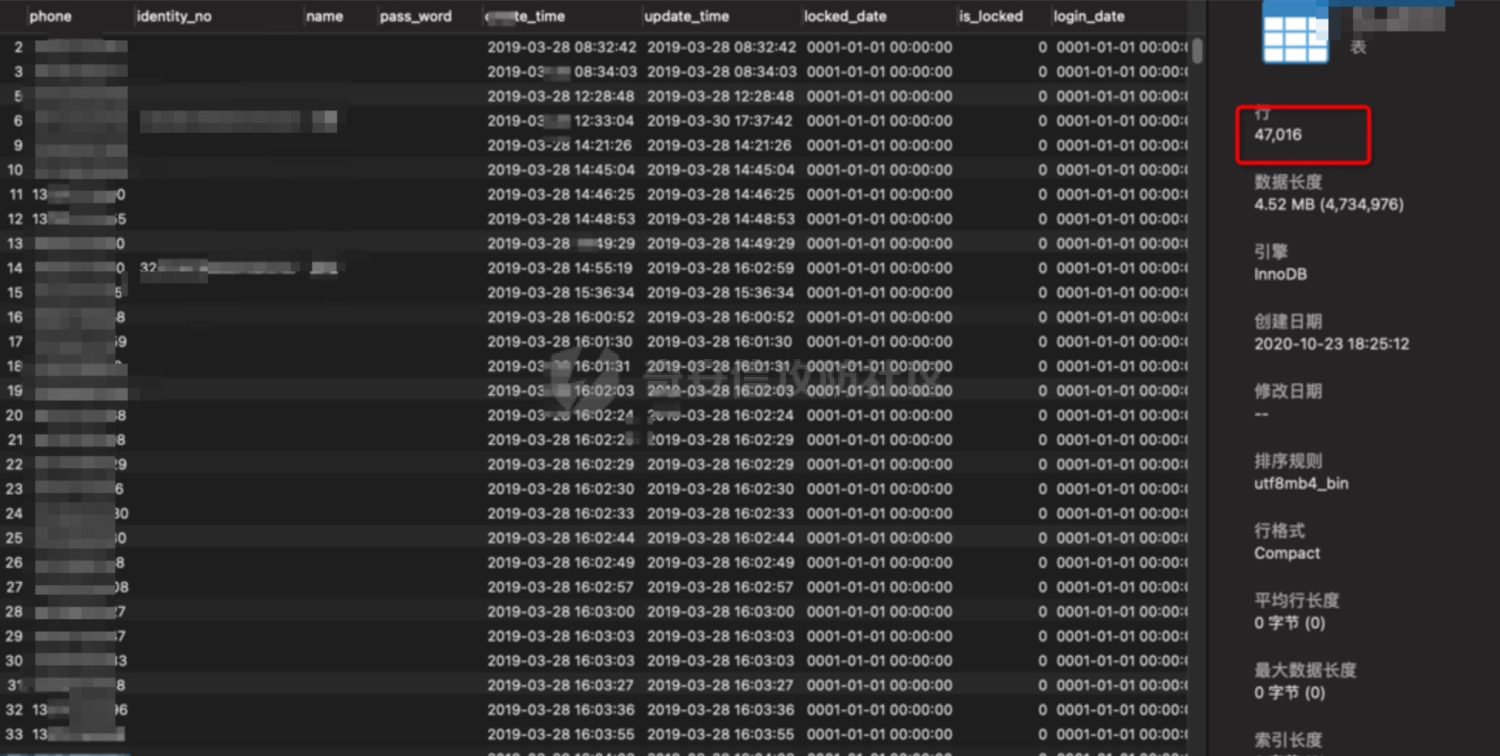Select the 最大数据长度 label
This screenshot has height=756, width=1500.
pyautogui.click(x=1305, y=670)
